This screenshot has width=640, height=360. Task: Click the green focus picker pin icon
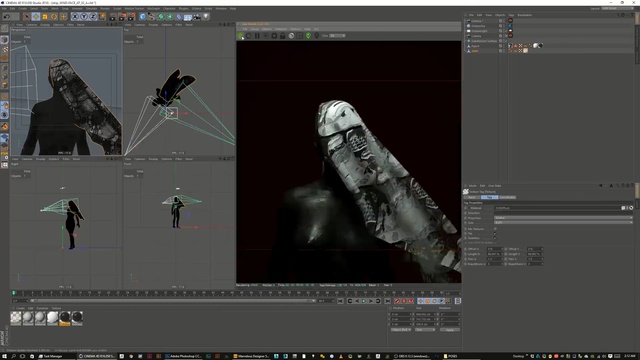click(x=308, y=36)
